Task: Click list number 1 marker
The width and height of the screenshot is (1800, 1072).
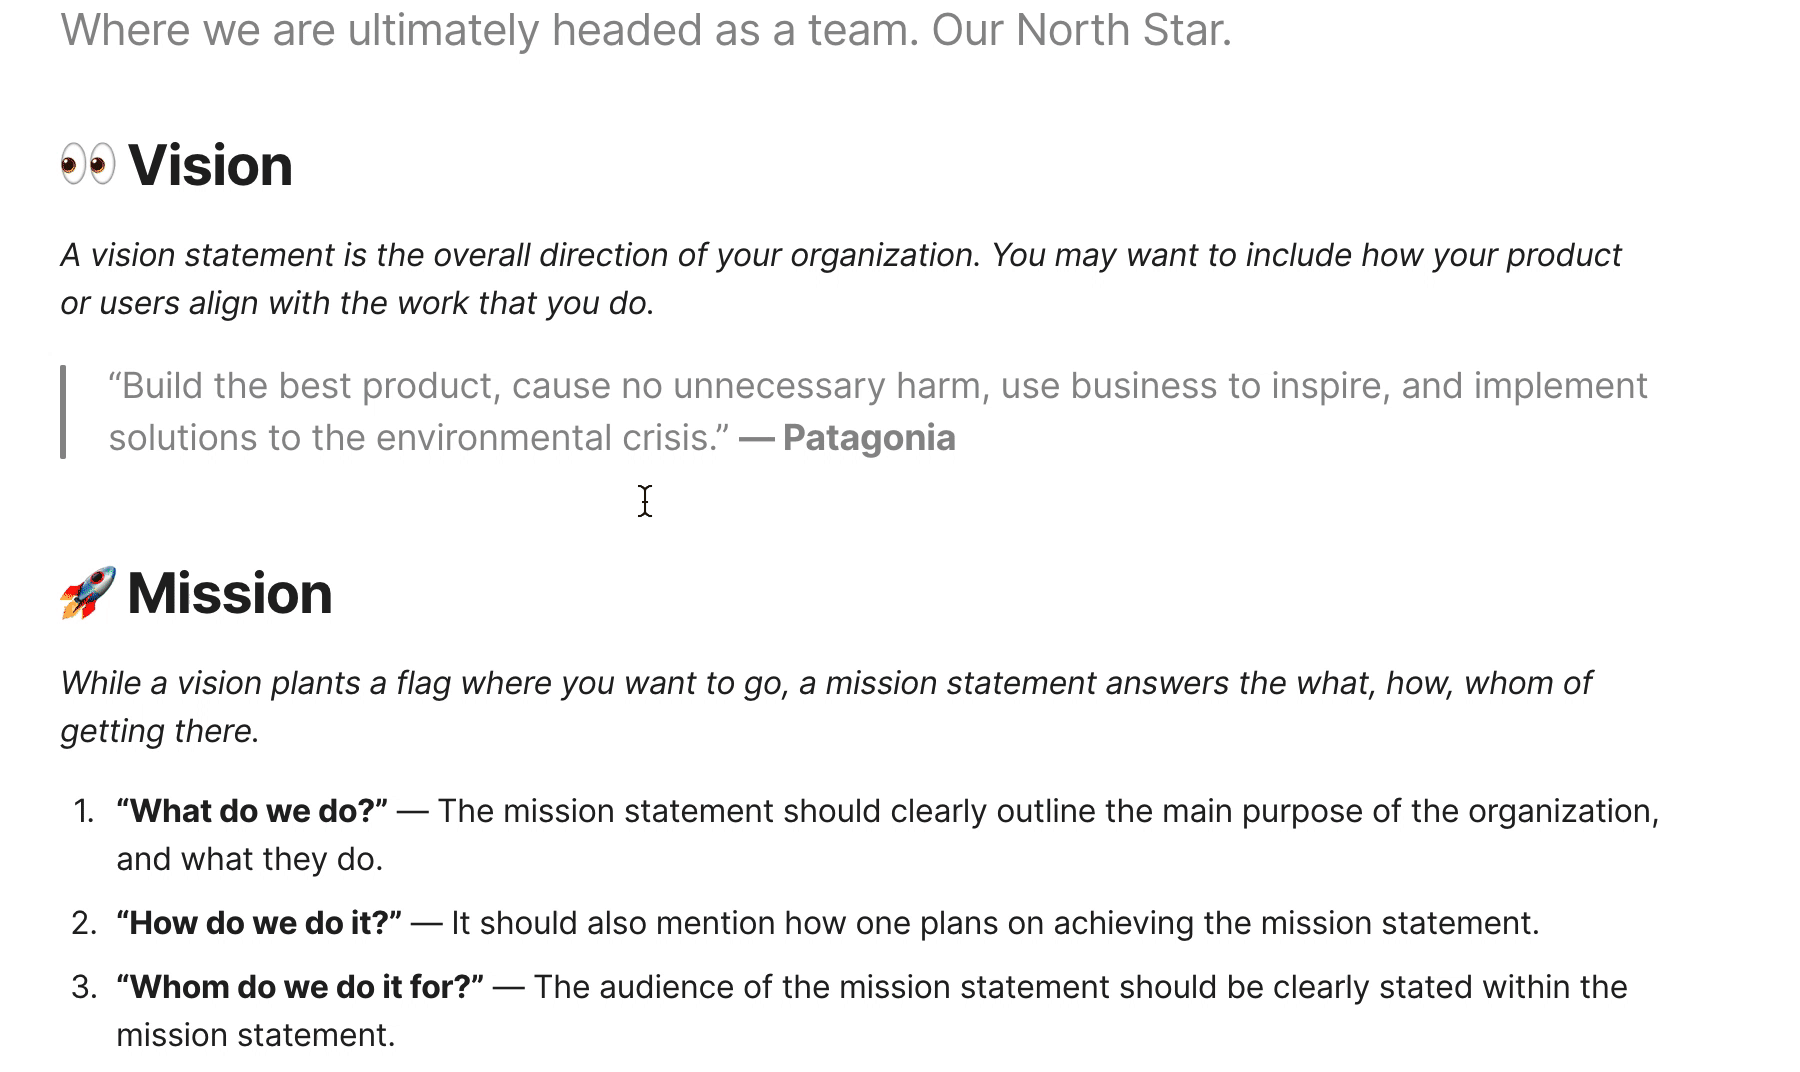Action: (x=84, y=811)
